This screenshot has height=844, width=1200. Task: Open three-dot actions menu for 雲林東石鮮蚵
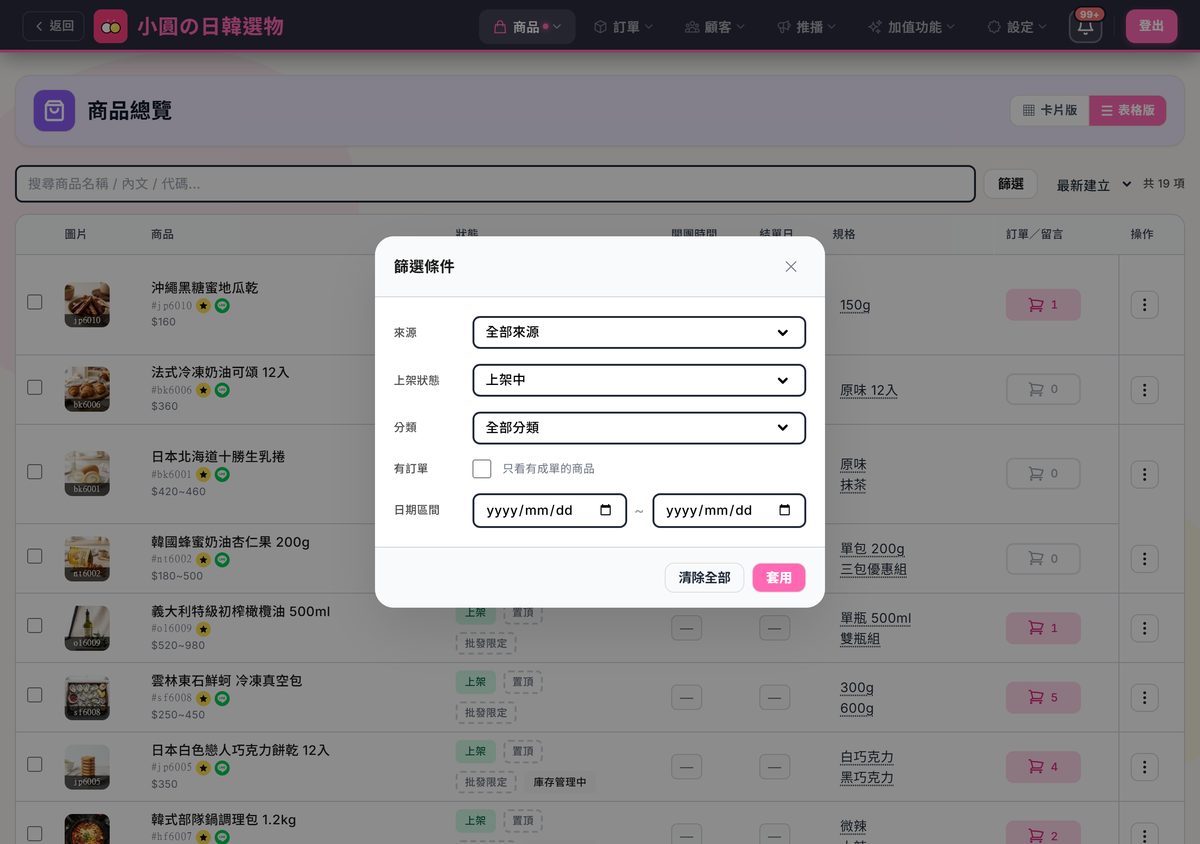tap(1145, 697)
